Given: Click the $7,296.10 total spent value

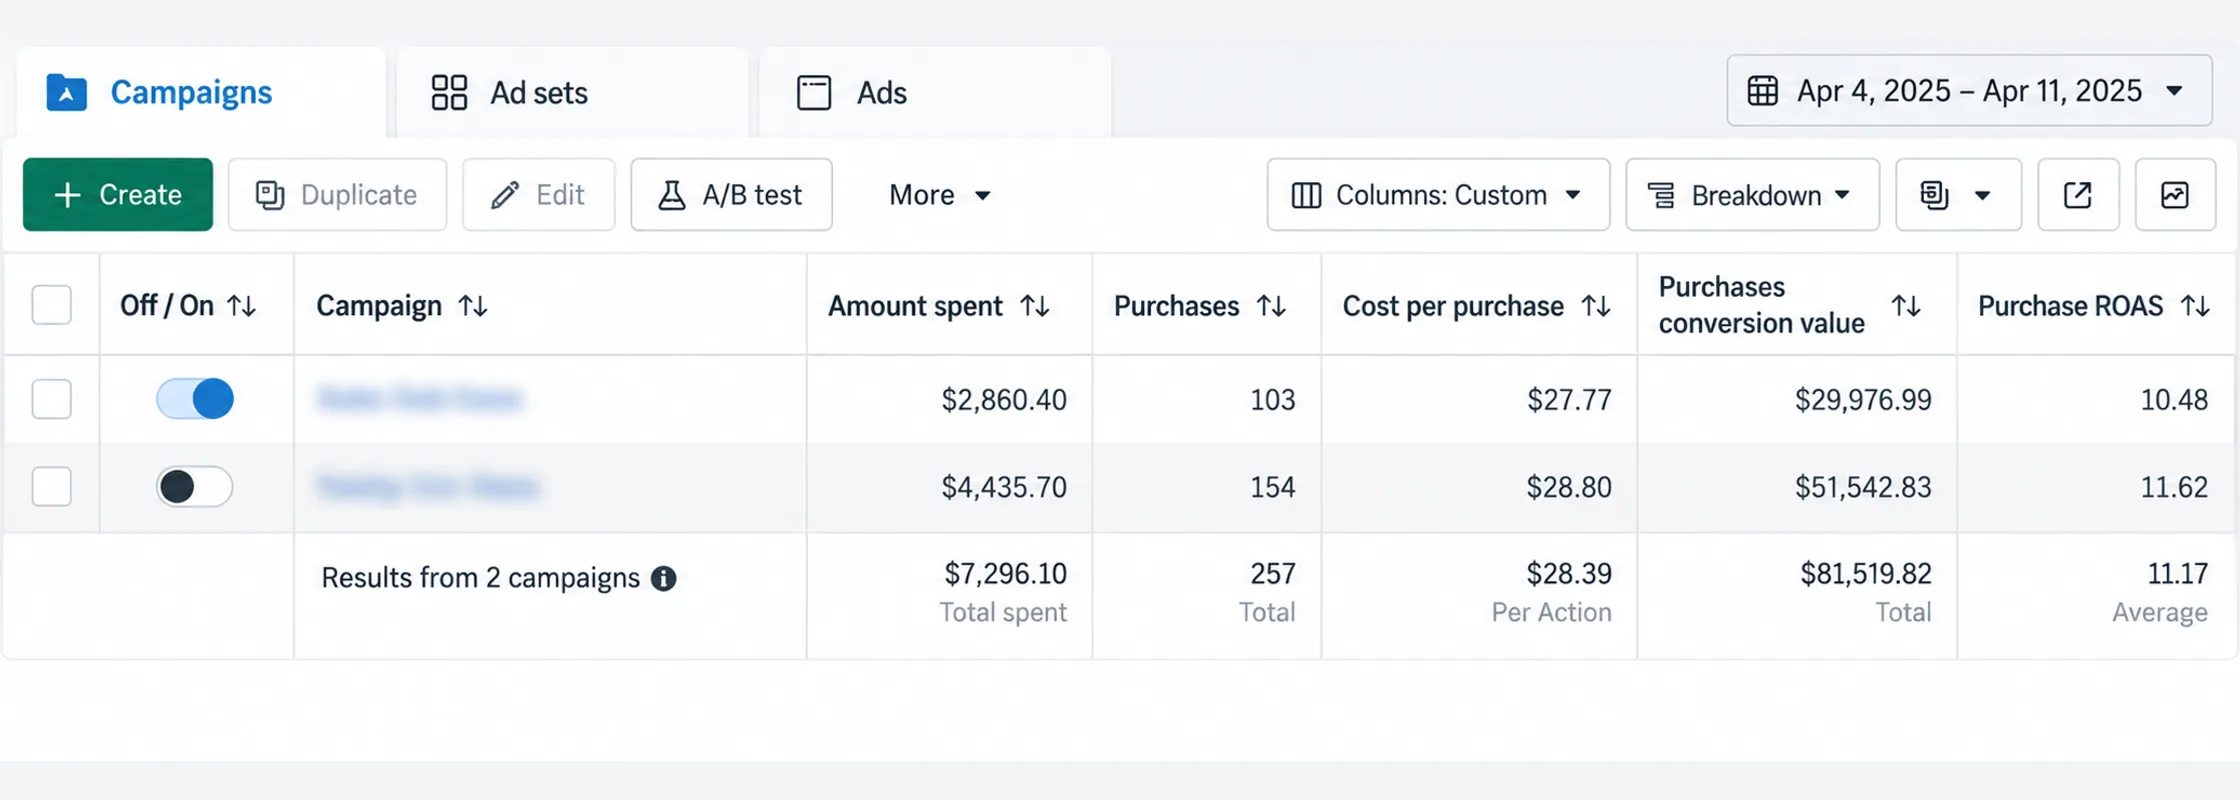Looking at the screenshot, I should coord(1005,574).
